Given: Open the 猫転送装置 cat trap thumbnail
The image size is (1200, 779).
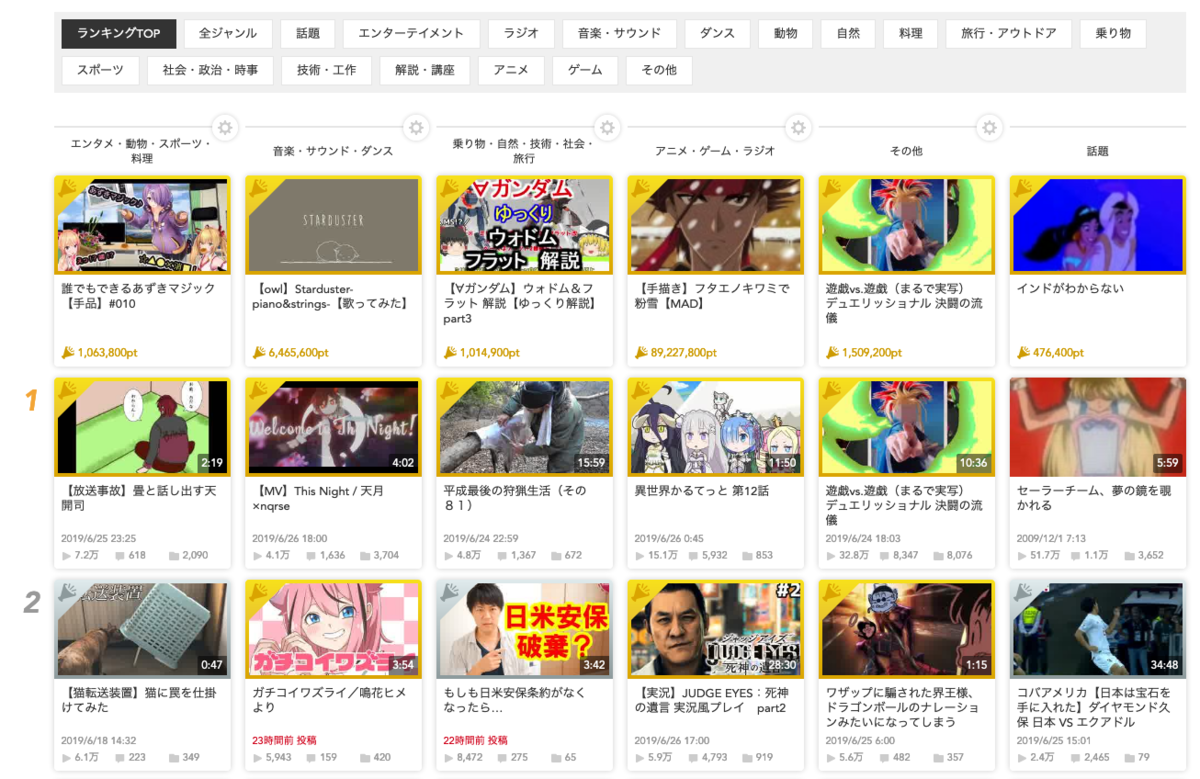Looking at the screenshot, I should [142, 629].
